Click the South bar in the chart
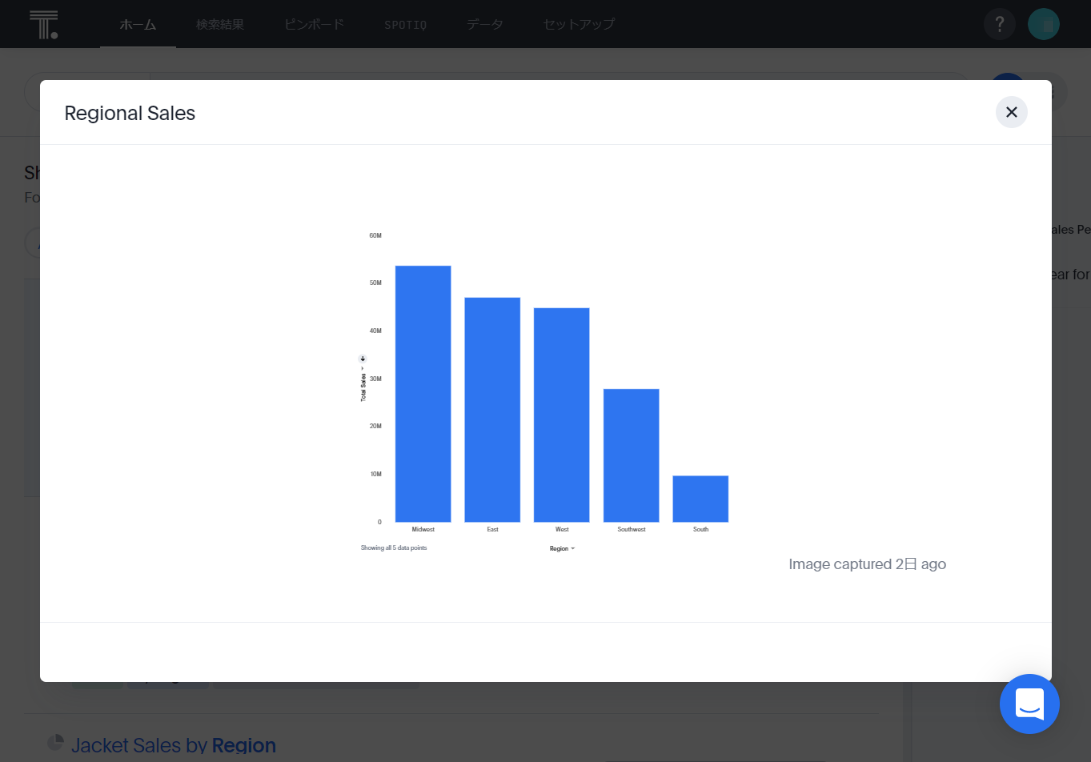 (x=701, y=498)
